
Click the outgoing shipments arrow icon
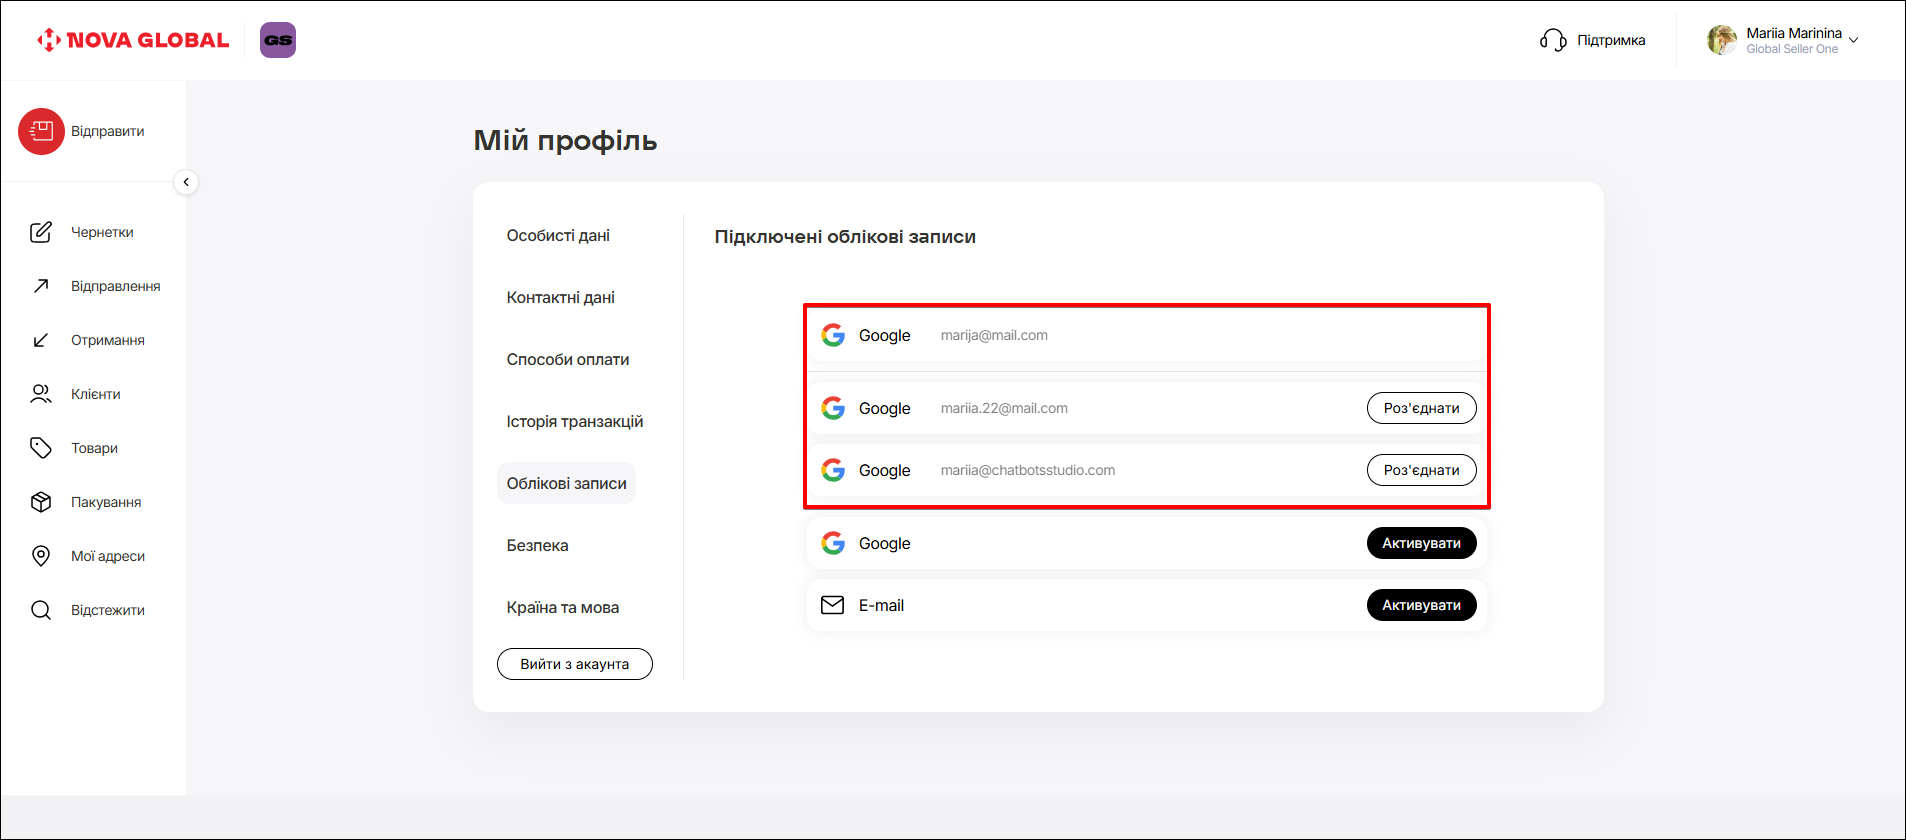(41, 286)
